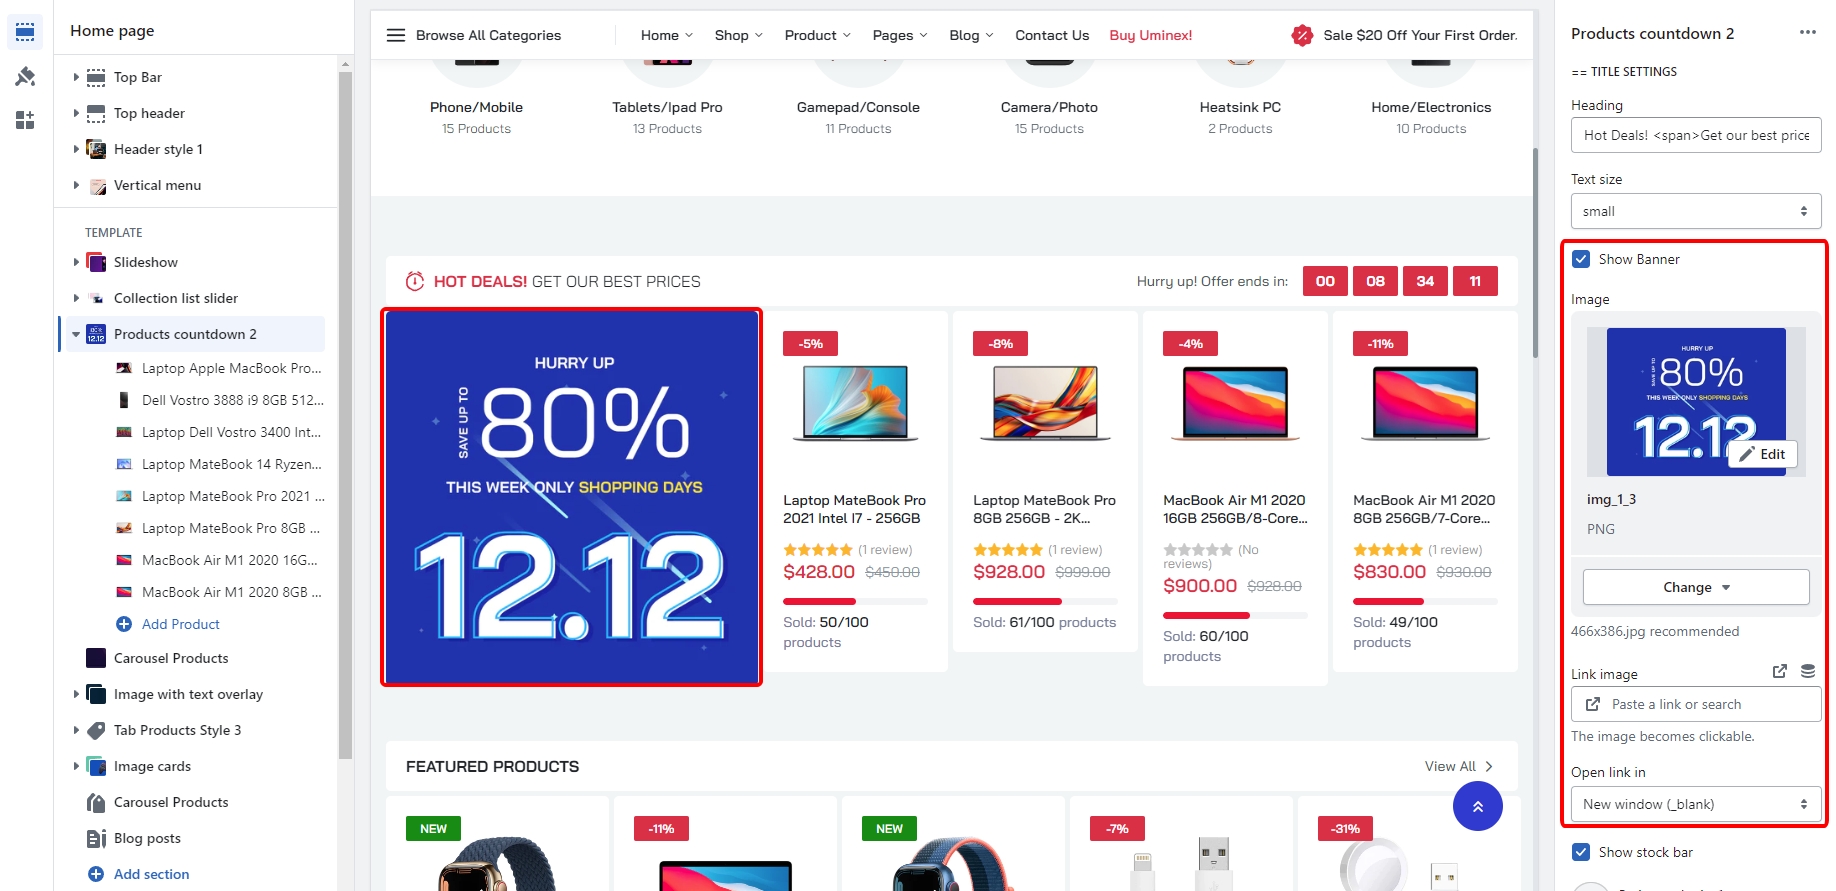Click the Browse All Categories hamburger icon

[396, 35]
